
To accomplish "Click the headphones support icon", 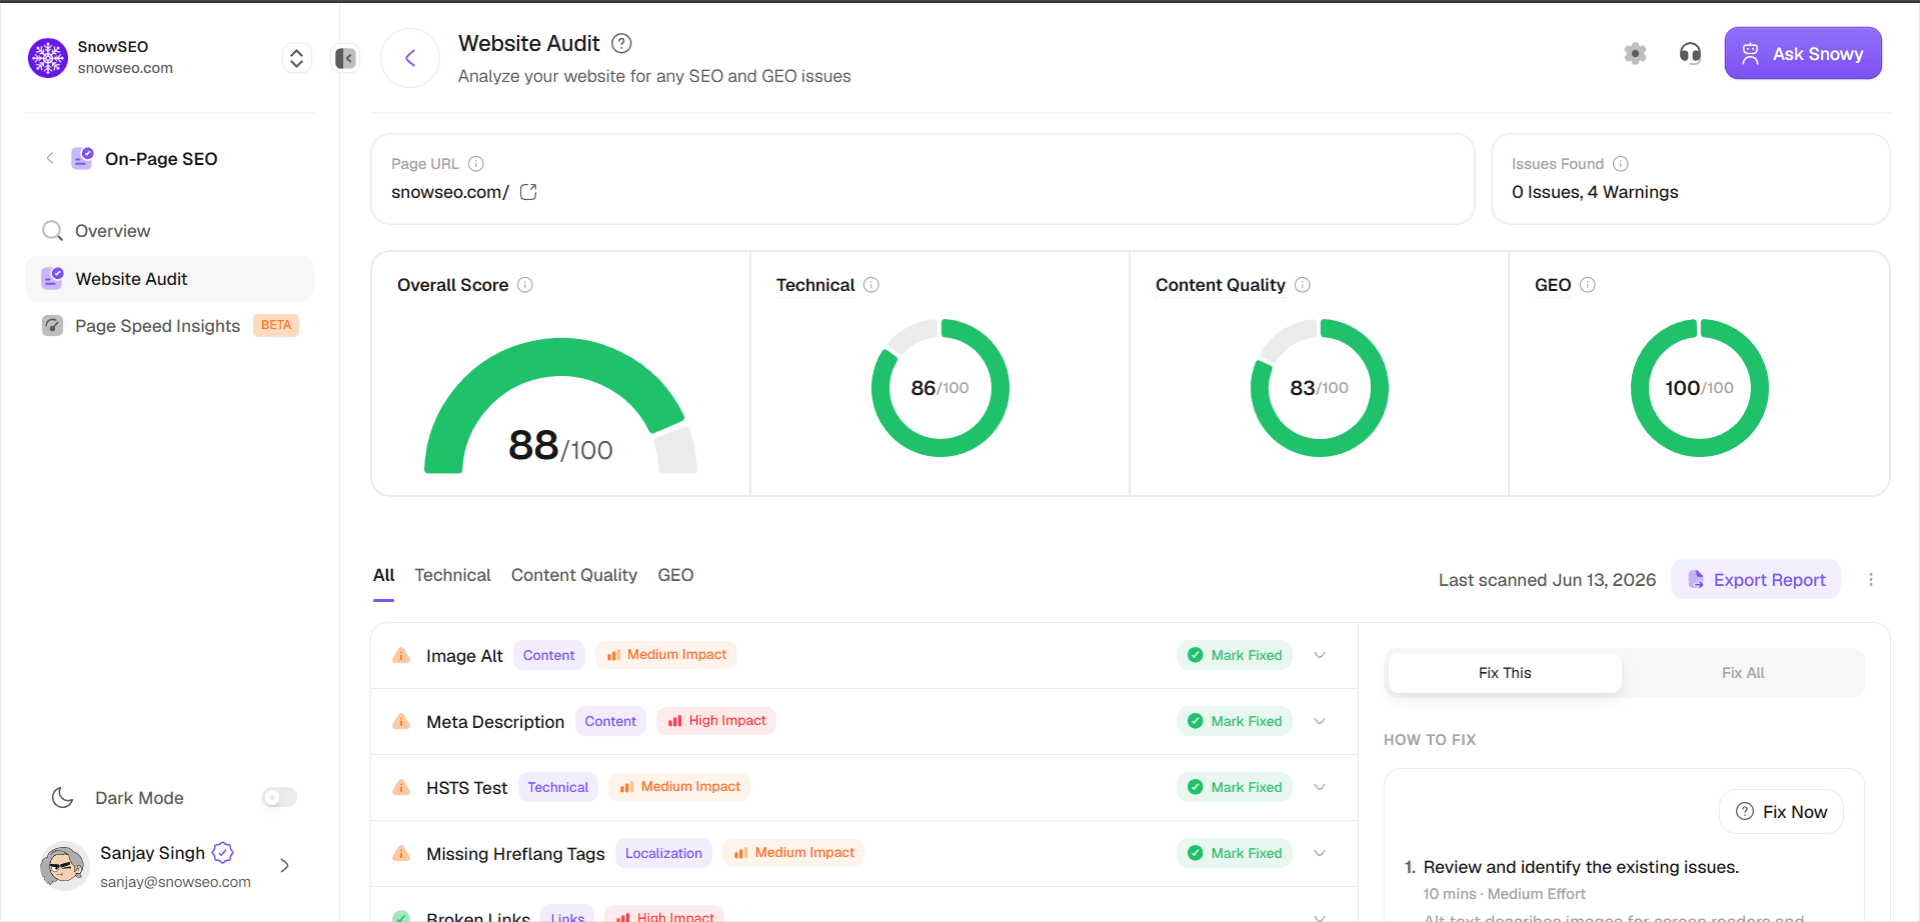I will click(1690, 54).
